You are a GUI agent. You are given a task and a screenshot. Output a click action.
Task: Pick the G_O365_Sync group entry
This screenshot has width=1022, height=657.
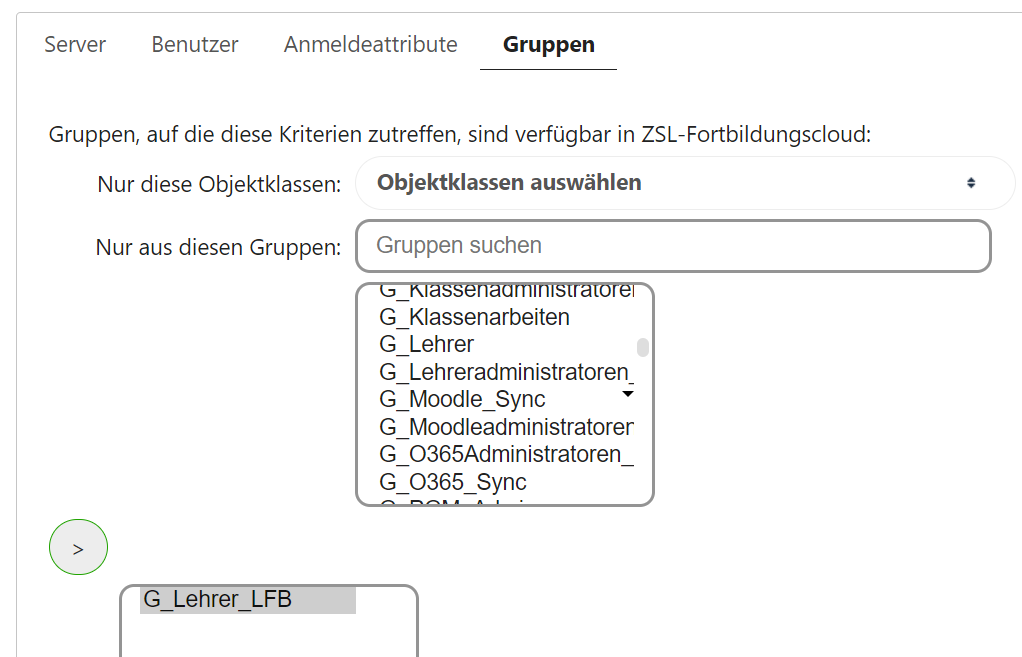click(x=453, y=482)
